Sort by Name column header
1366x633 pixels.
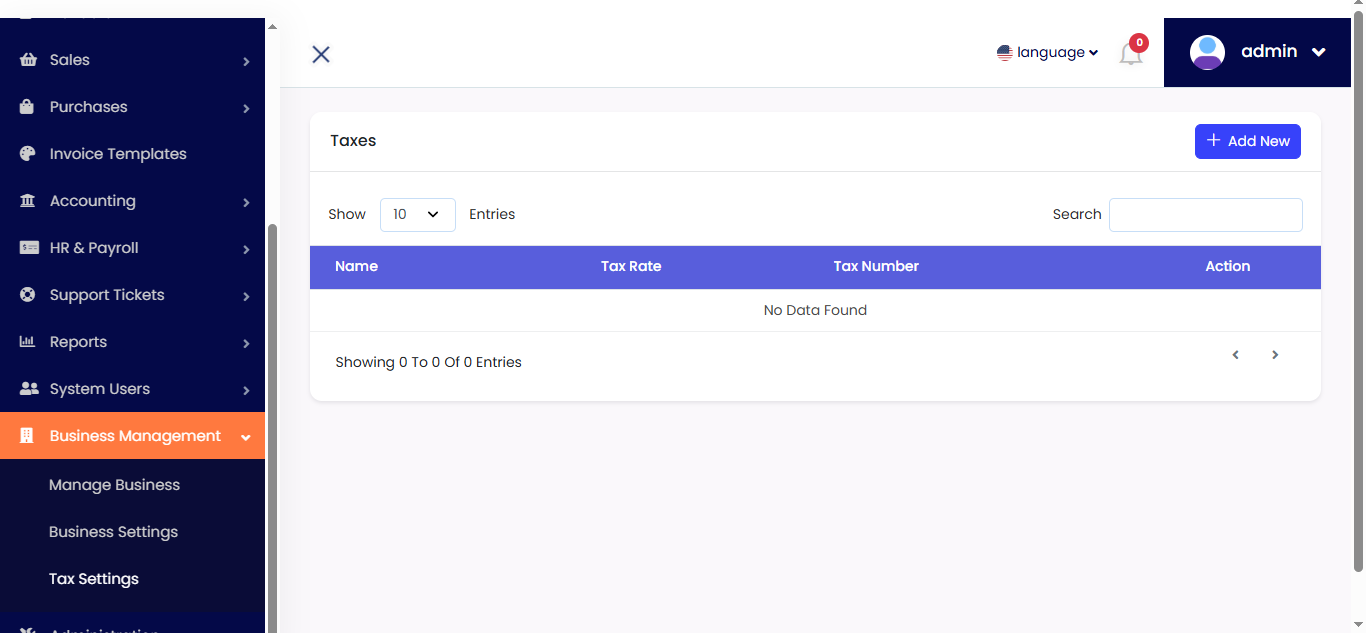coord(357,266)
